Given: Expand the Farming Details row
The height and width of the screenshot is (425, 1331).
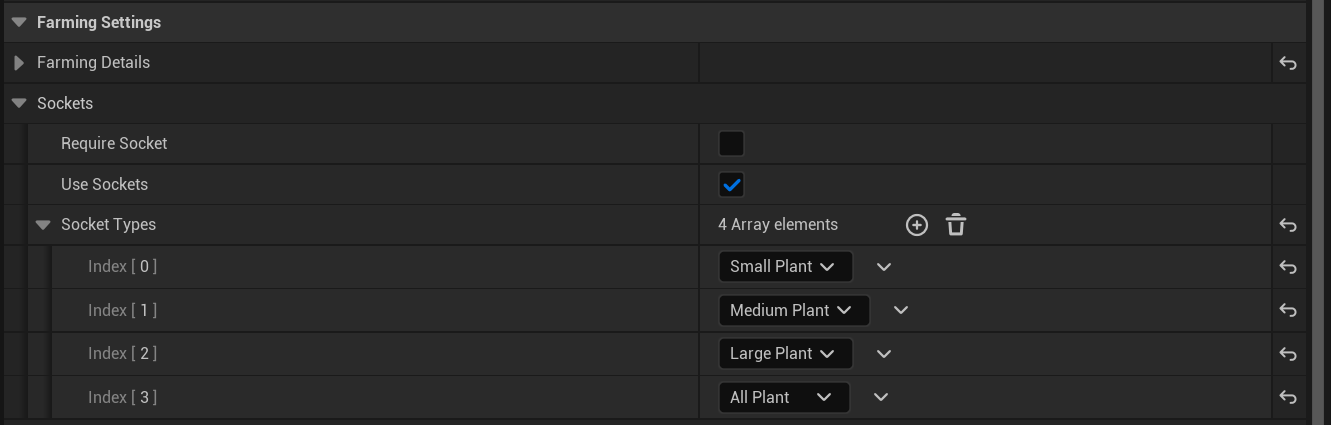Looking at the screenshot, I should coord(19,63).
